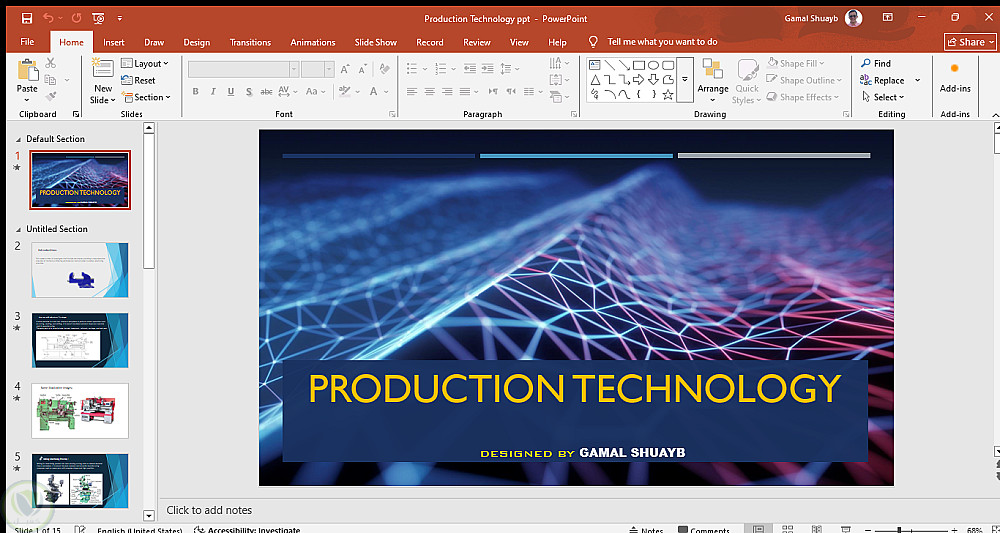Toggle Notes pane in status bar
This screenshot has height=533, width=1000.
[646, 530]
